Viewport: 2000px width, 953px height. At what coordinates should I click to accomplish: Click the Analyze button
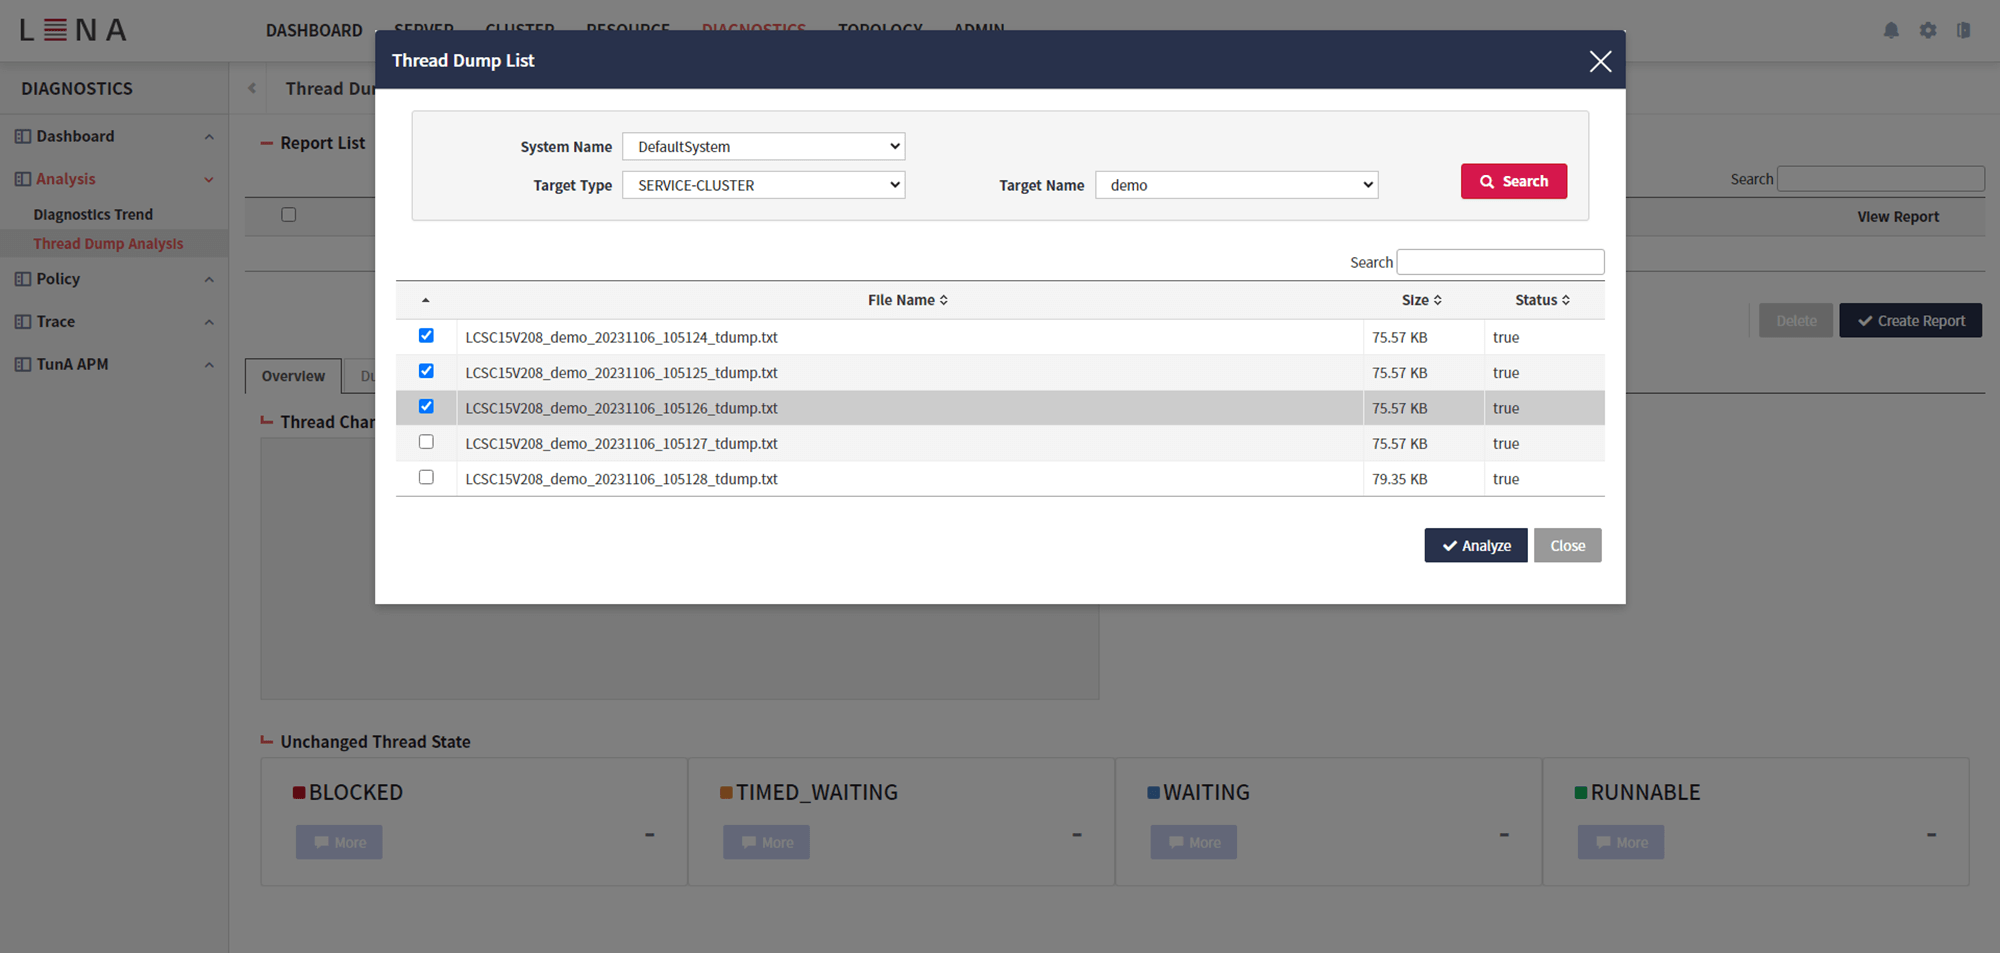pos(1475,545)
